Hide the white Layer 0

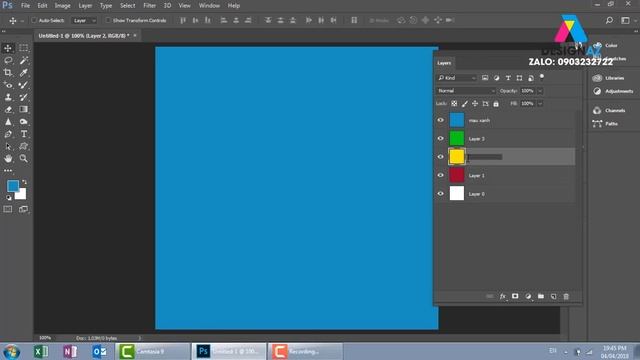[x=440, y=193]
